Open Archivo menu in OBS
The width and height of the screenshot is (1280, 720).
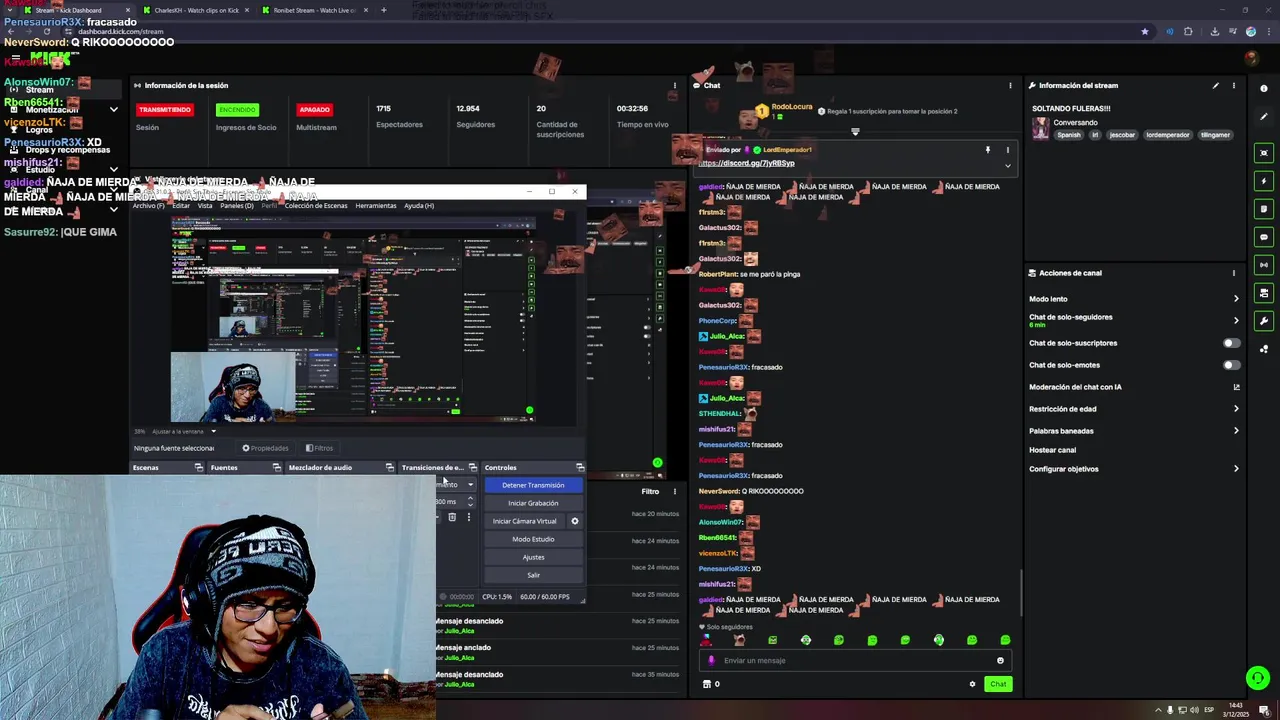pos(148,206)
